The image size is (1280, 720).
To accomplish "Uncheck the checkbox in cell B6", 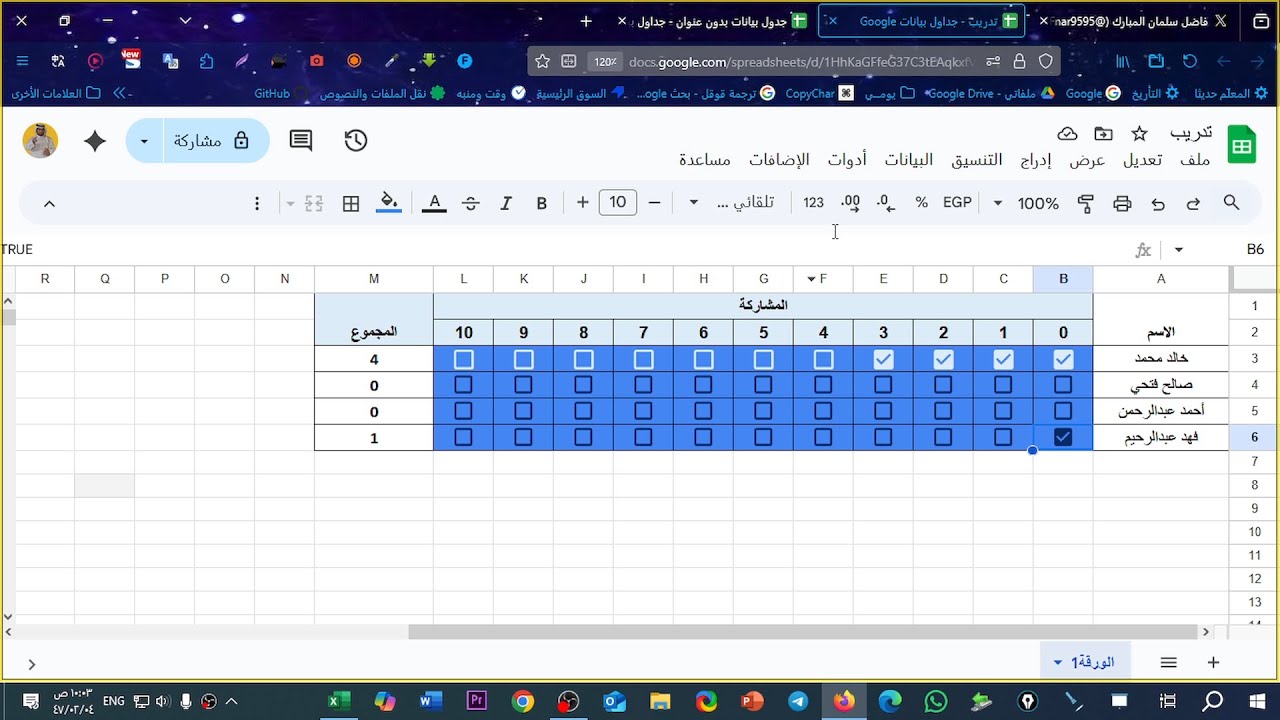I will (x=1063, y=437).
